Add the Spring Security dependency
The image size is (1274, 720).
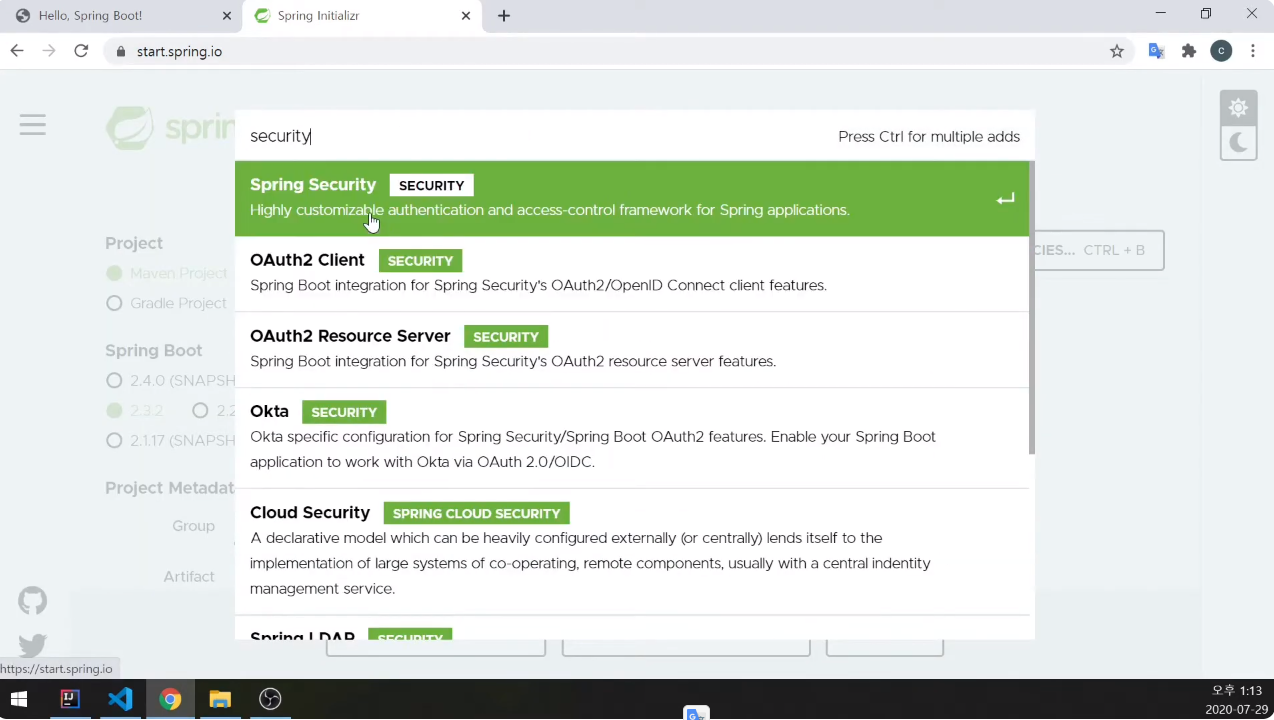coord(632,198)
